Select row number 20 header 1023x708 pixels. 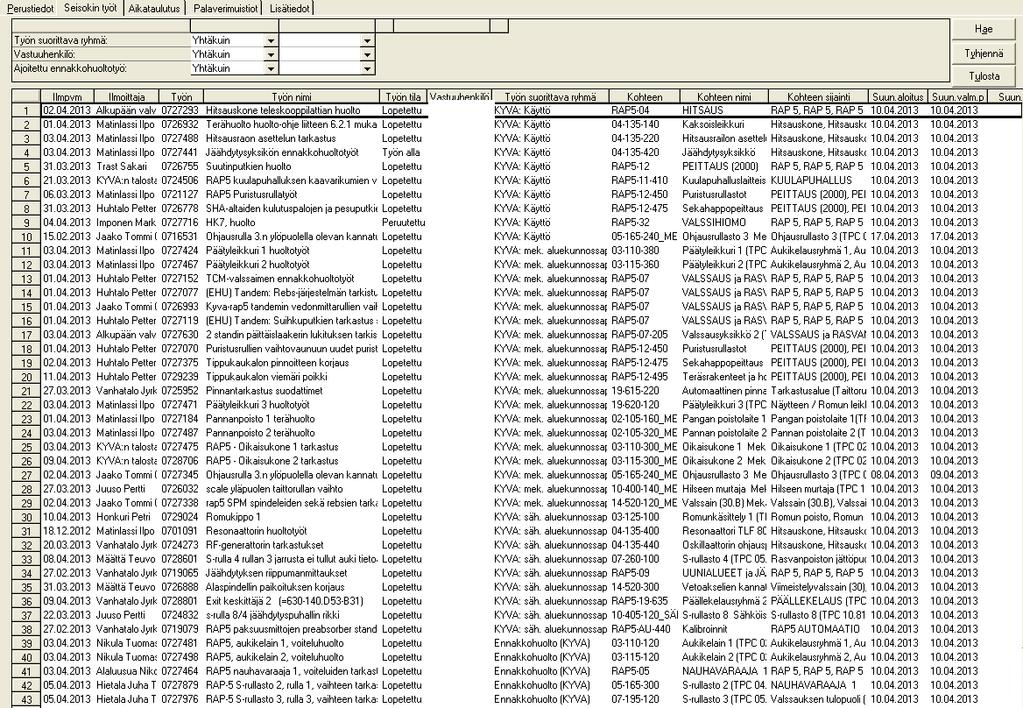point(27,377)
